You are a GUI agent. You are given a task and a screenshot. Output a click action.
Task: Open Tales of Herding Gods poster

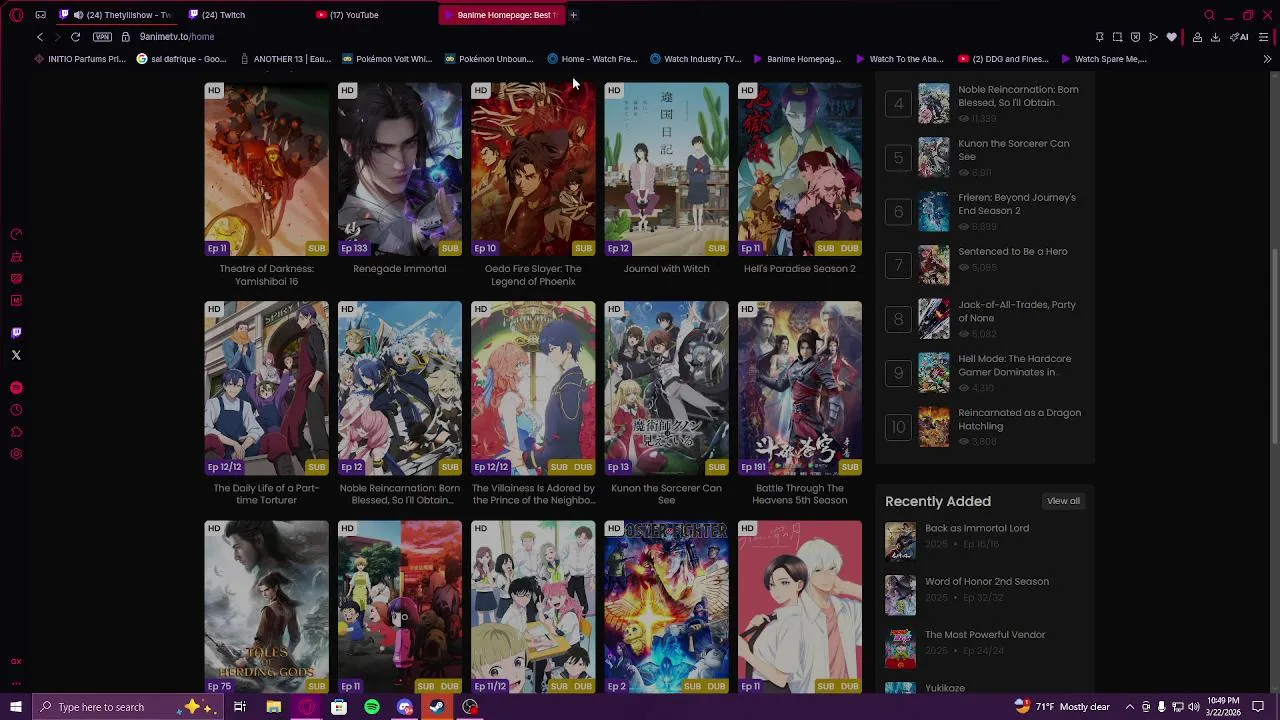(266, 607)
